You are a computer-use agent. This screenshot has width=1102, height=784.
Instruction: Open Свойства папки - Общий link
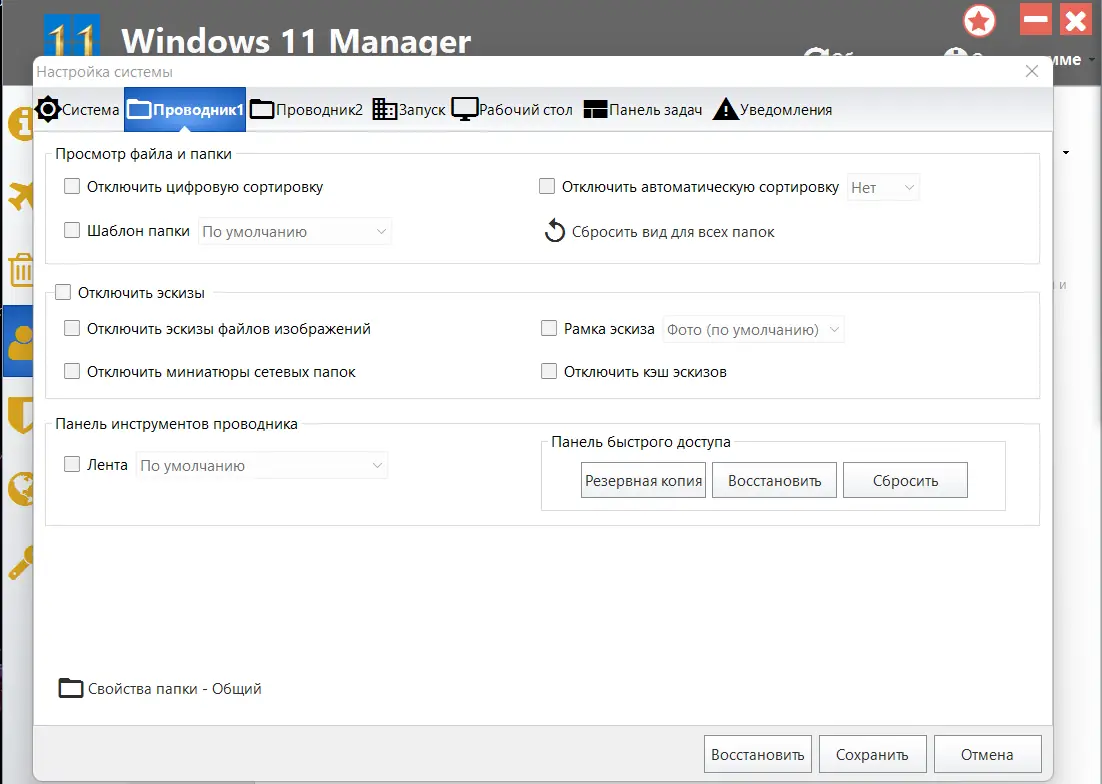174,688
